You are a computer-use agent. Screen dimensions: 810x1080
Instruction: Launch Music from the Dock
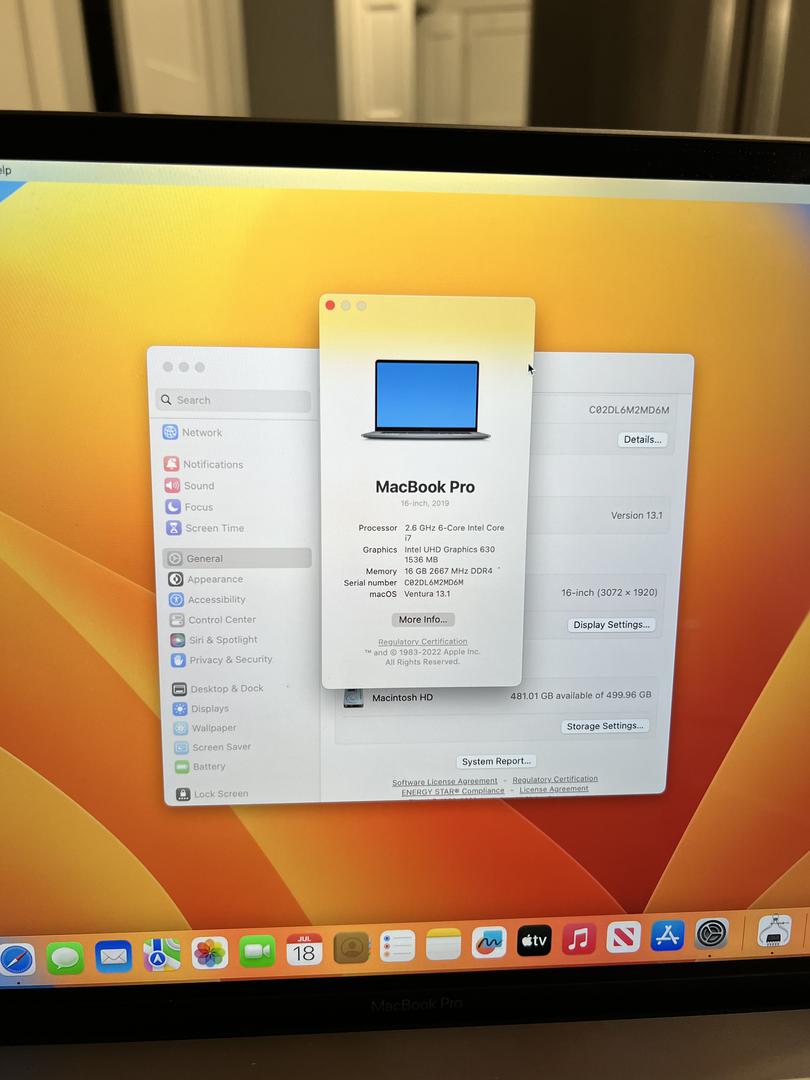(x=579, y=938)
